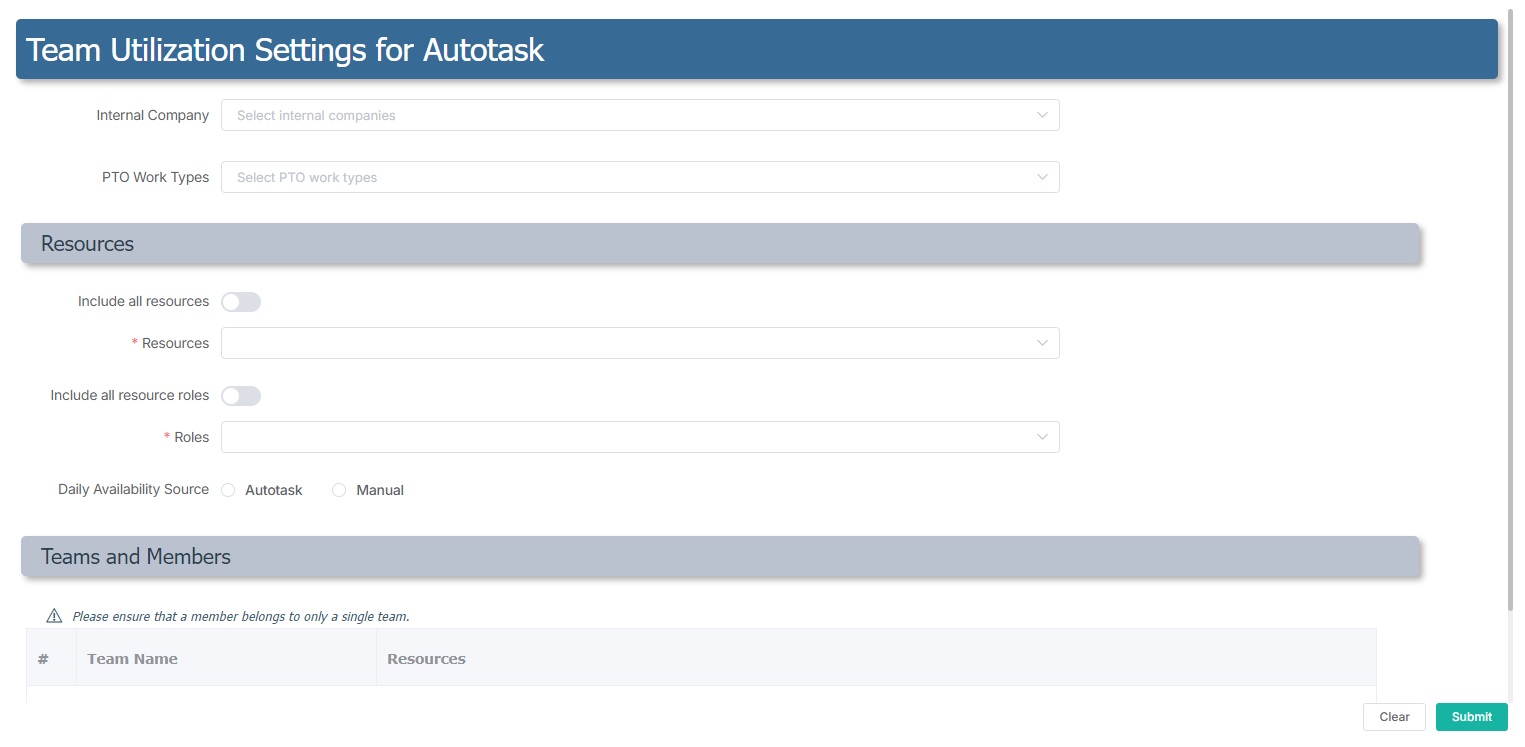Screen dimensions: 1525x747
Task: Click the Internal Company dropdown chevron icon
Action: [1043, 115]
